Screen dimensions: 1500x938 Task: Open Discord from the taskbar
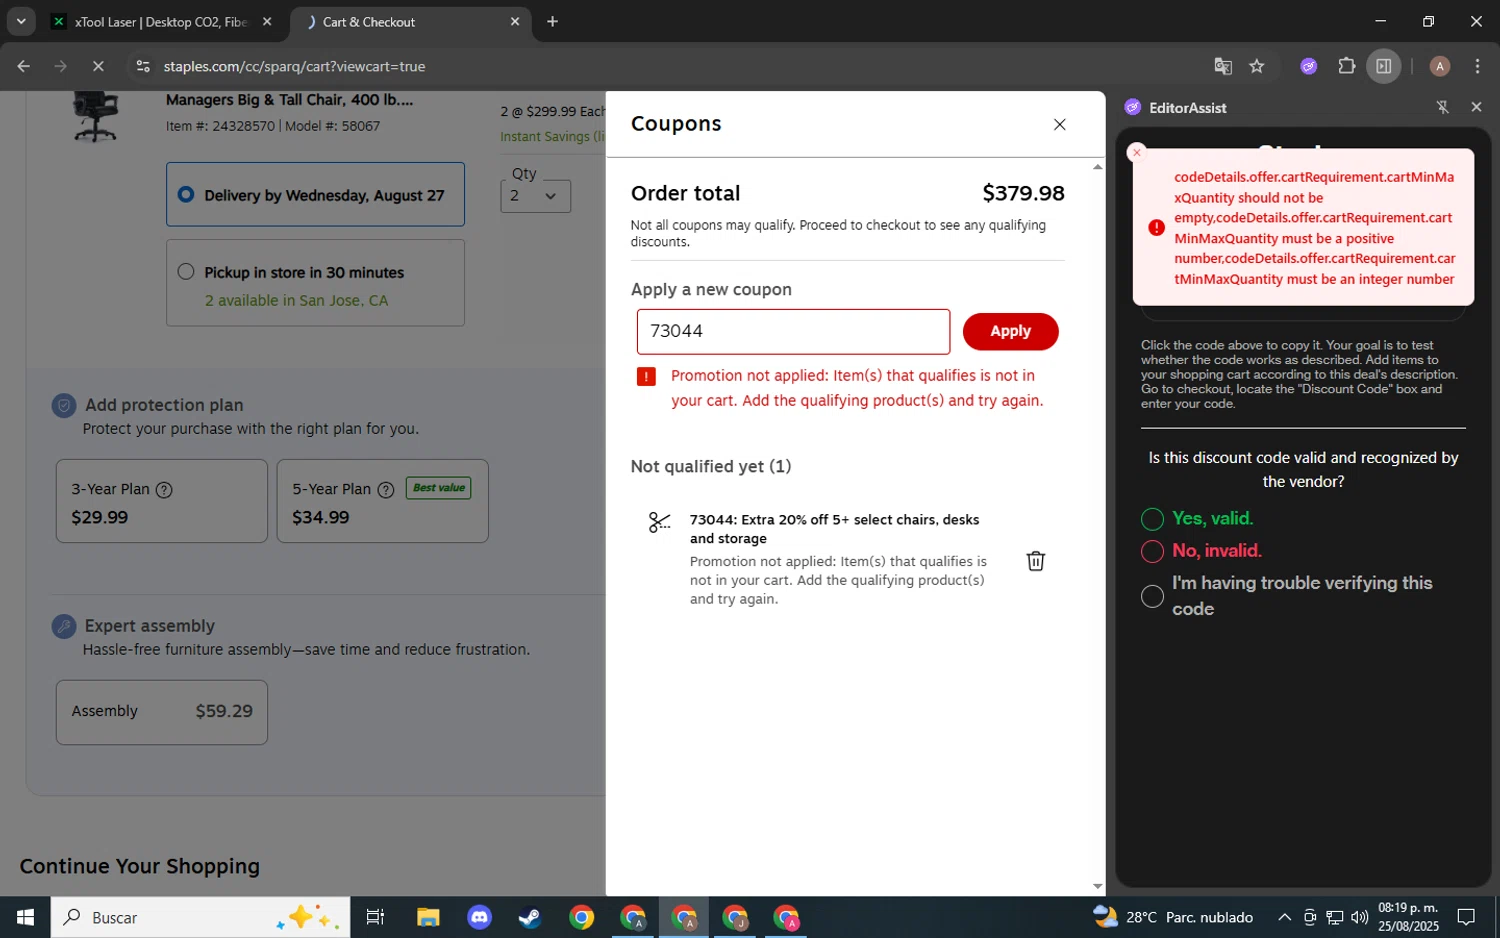coord(479,917)
